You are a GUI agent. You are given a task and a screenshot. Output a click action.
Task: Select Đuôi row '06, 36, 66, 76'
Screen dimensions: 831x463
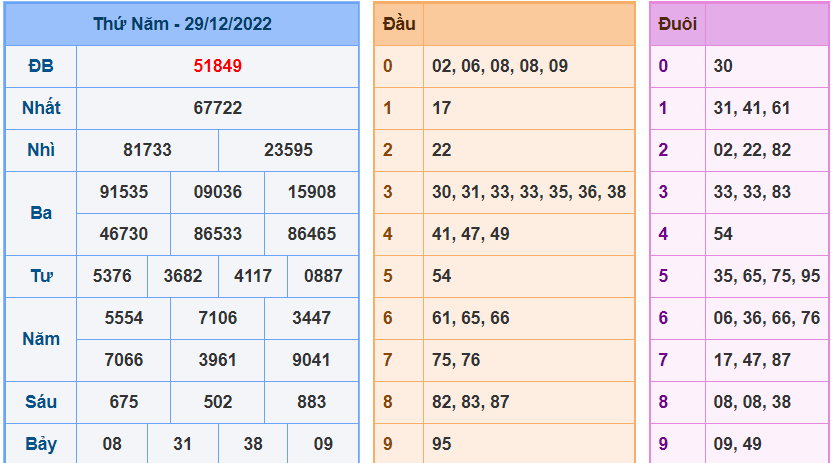point(767,318)
